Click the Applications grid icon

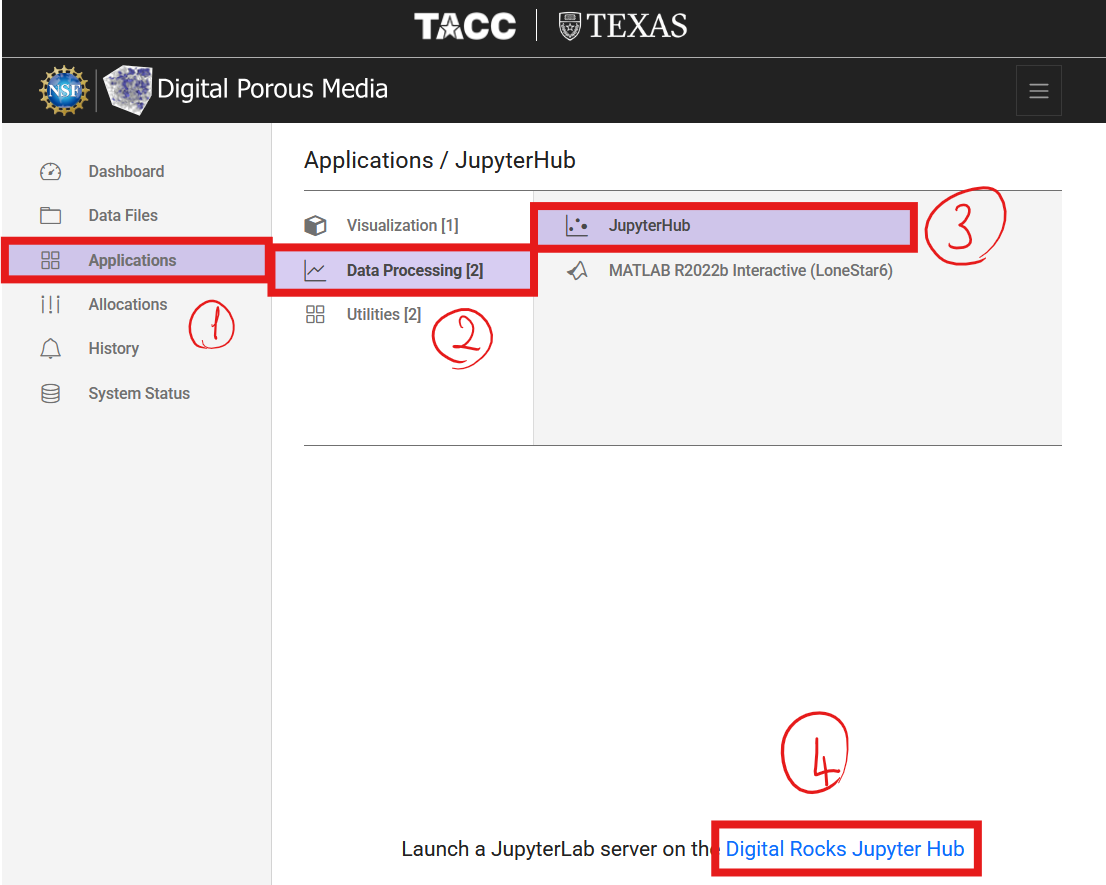(x=50, y=260)
